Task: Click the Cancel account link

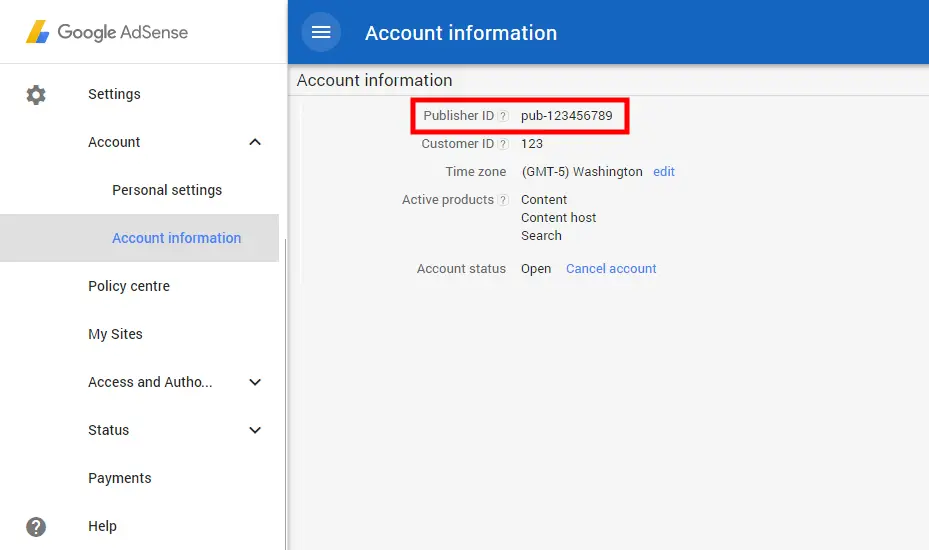Action: [611, 269]
